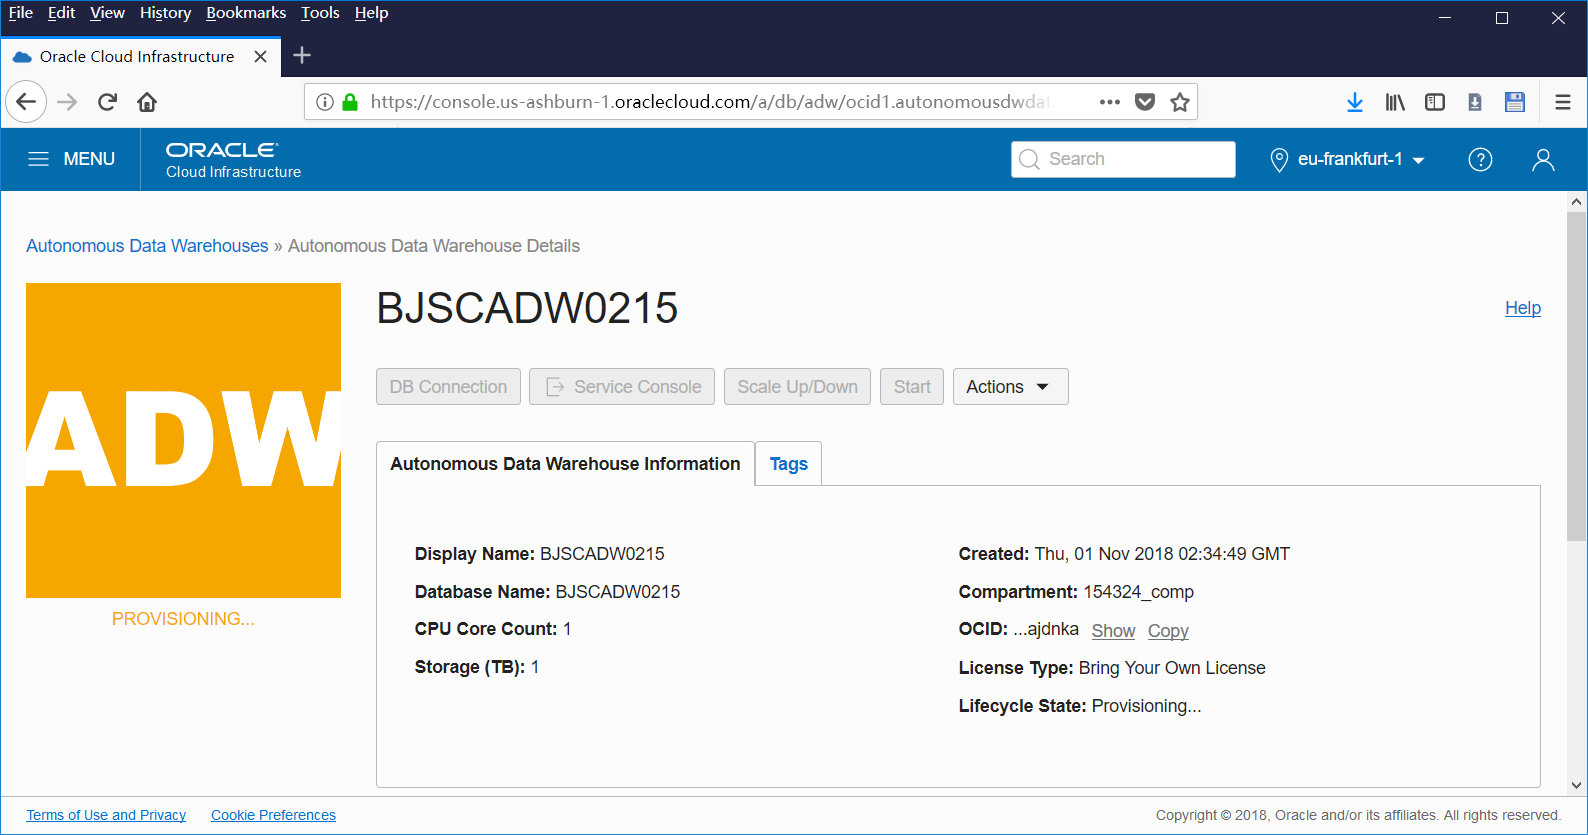Open page actions three-dots menu

1110,102
